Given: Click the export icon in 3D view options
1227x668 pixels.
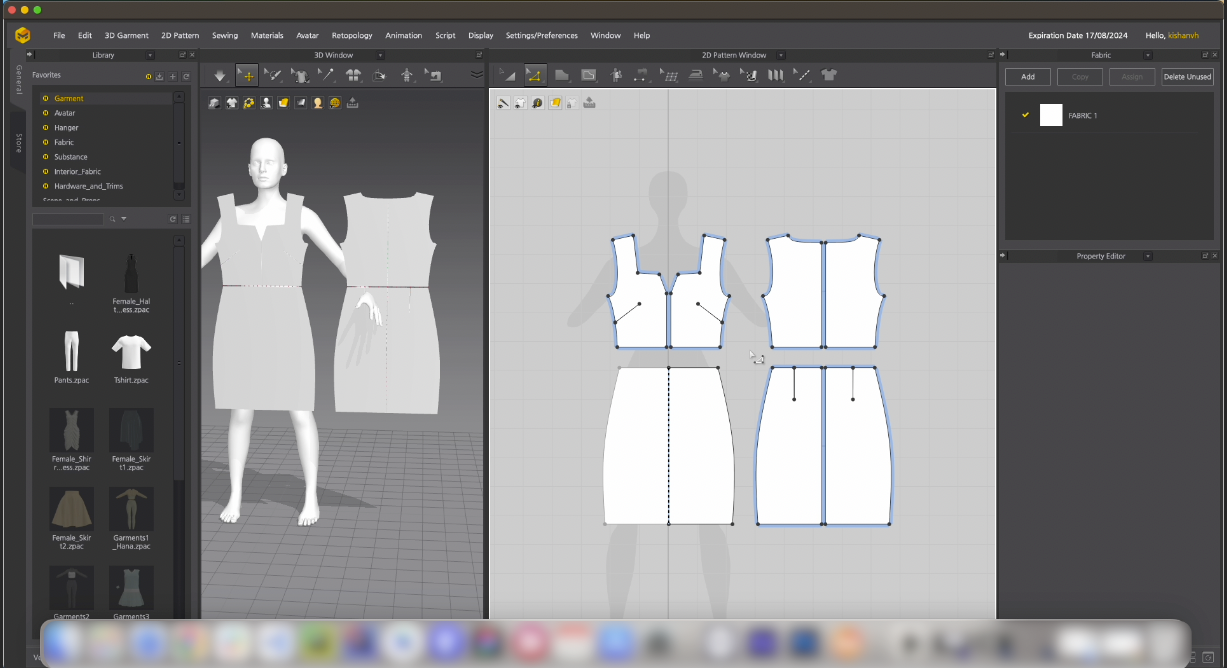Looking at the screenshot, I should pos(353,102).
